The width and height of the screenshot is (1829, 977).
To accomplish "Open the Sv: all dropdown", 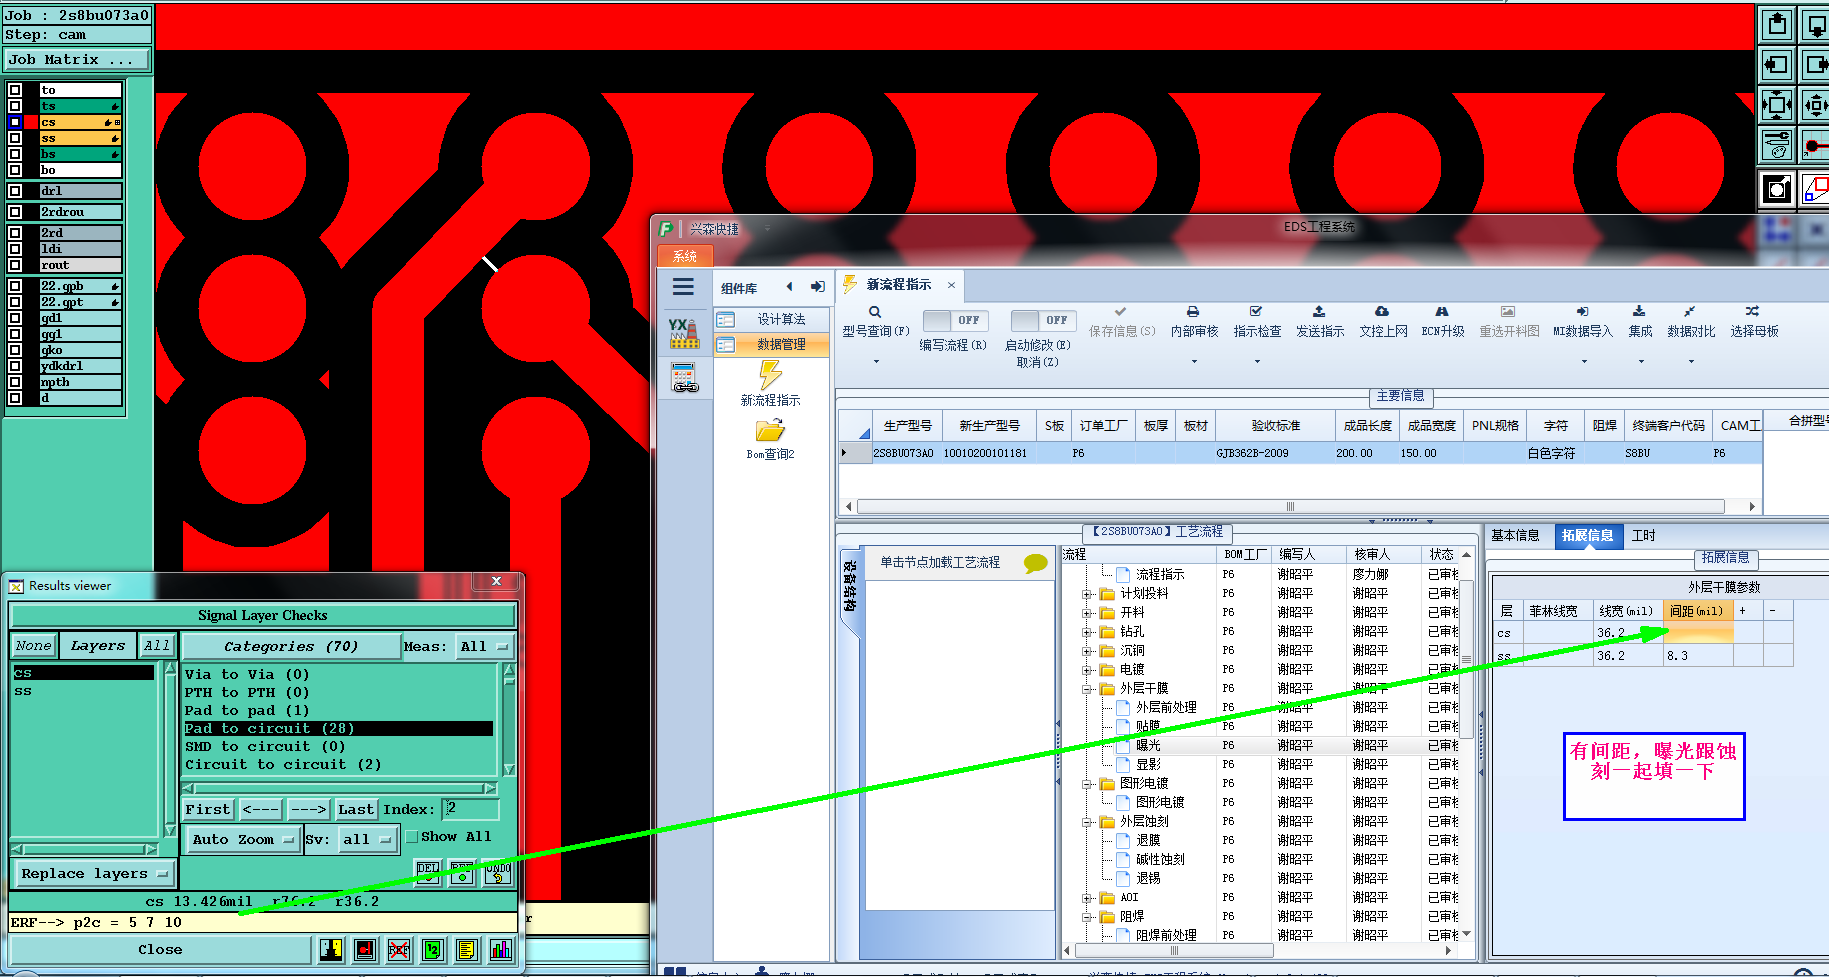I will 366,840.
